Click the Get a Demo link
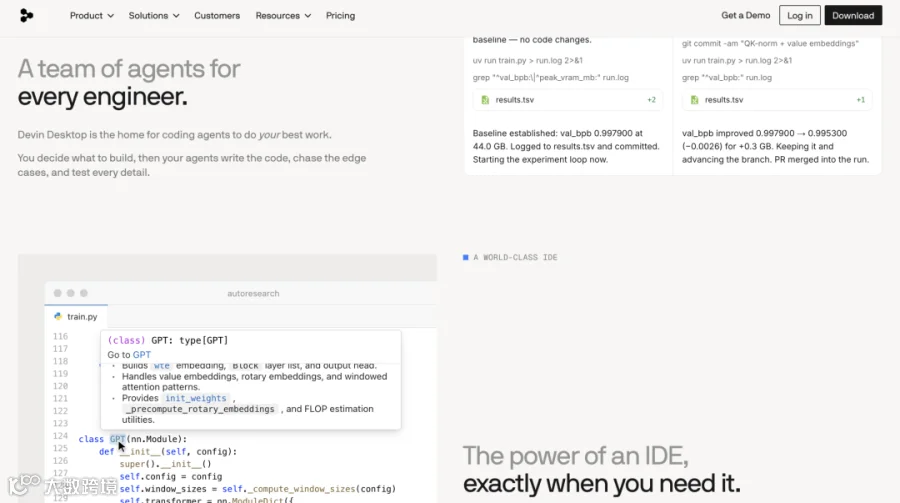 point(746,16)
